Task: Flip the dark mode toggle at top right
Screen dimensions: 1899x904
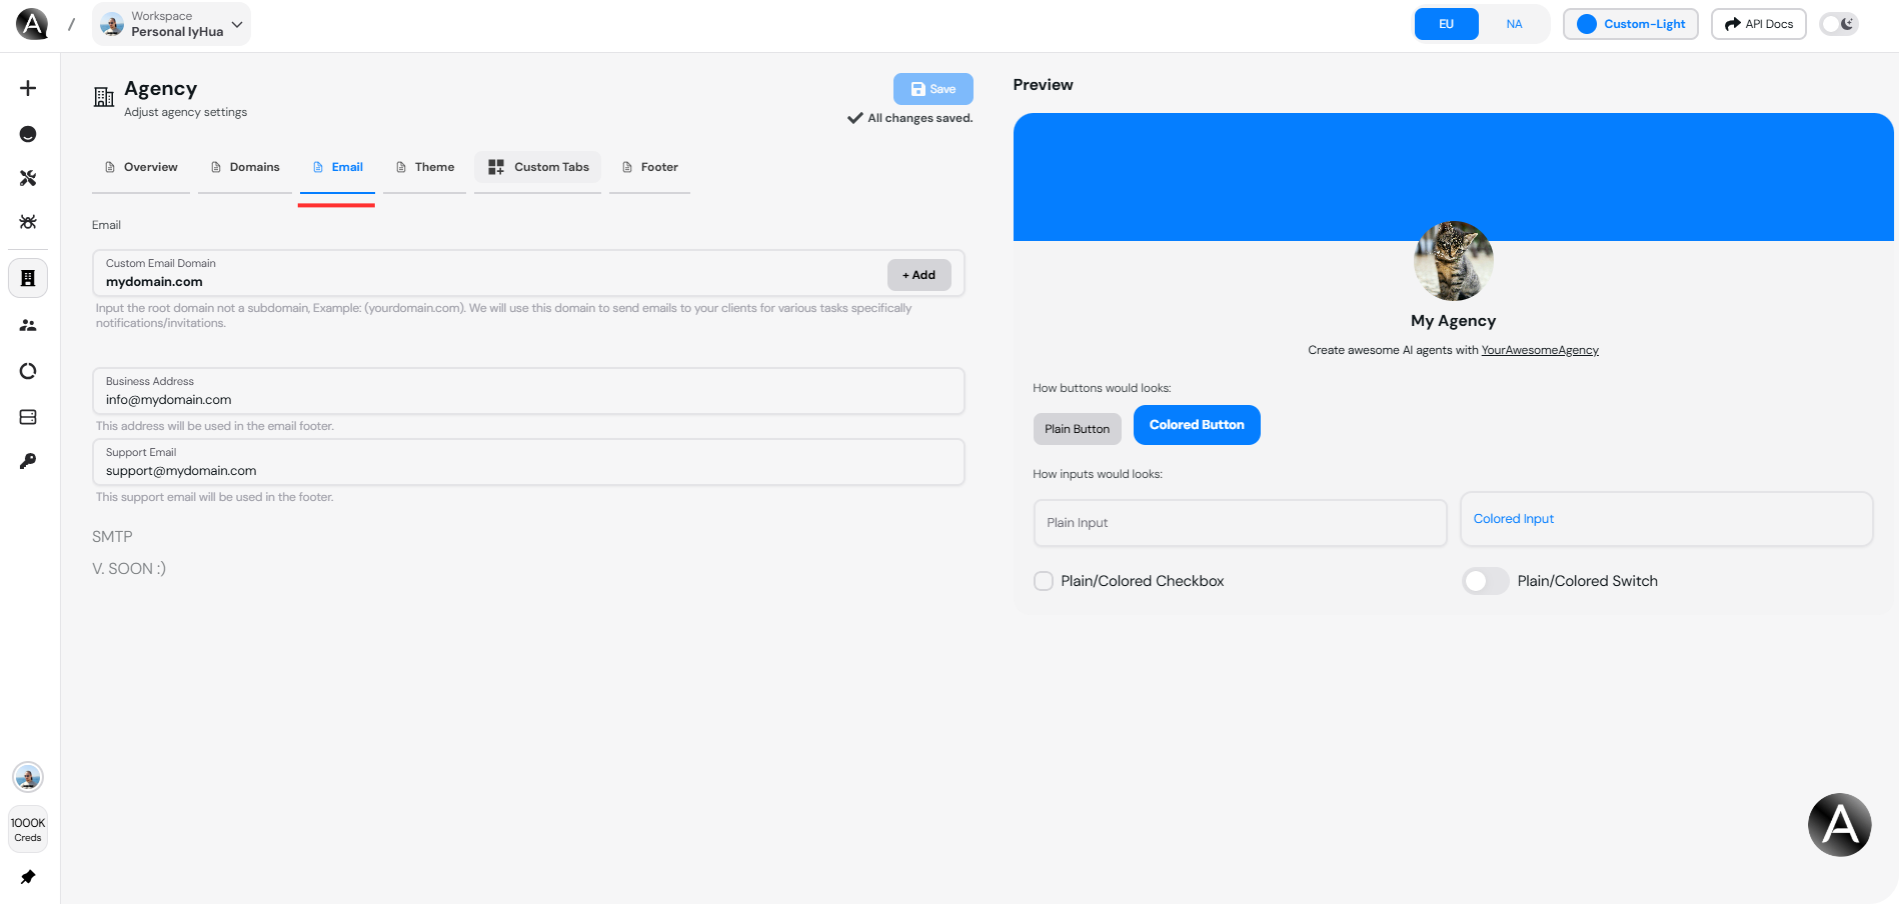Action: coord(1839,23)
